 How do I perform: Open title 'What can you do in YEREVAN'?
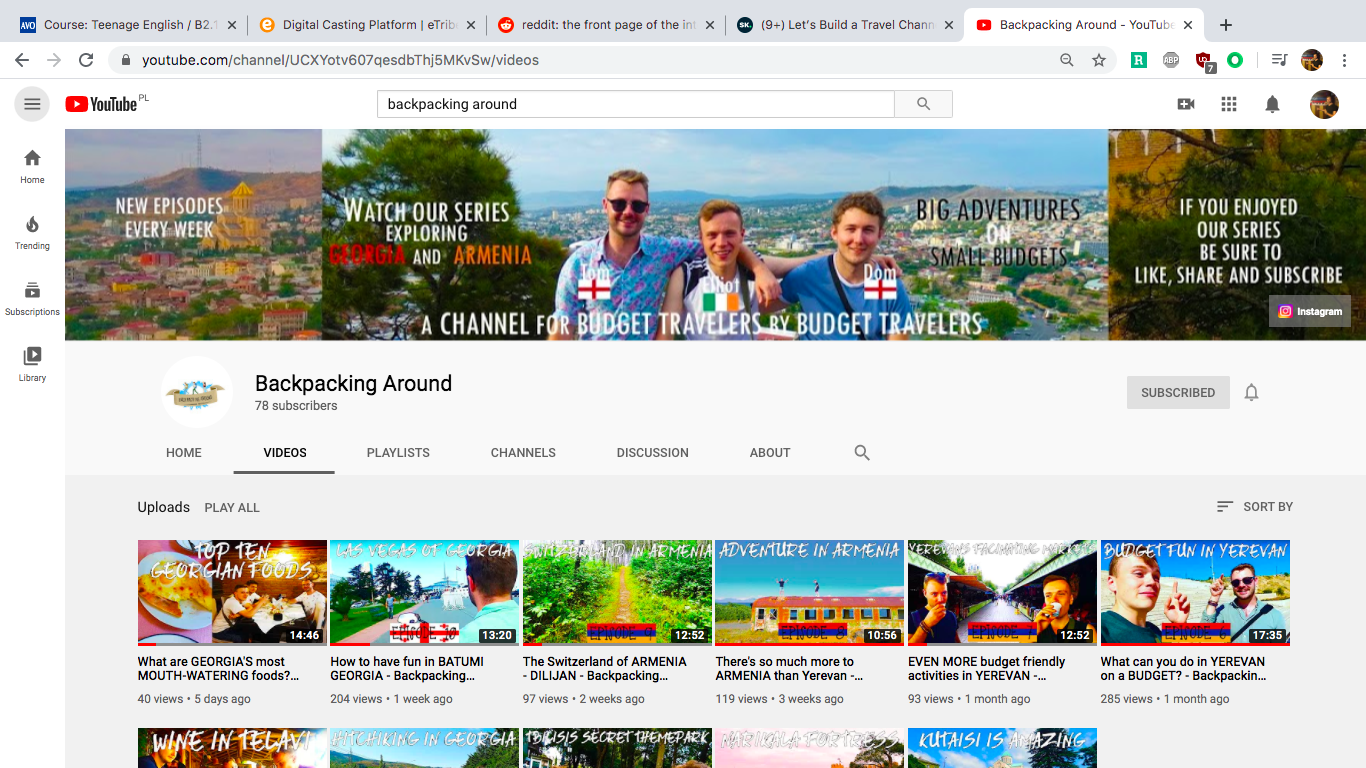tap(1184, 669)
